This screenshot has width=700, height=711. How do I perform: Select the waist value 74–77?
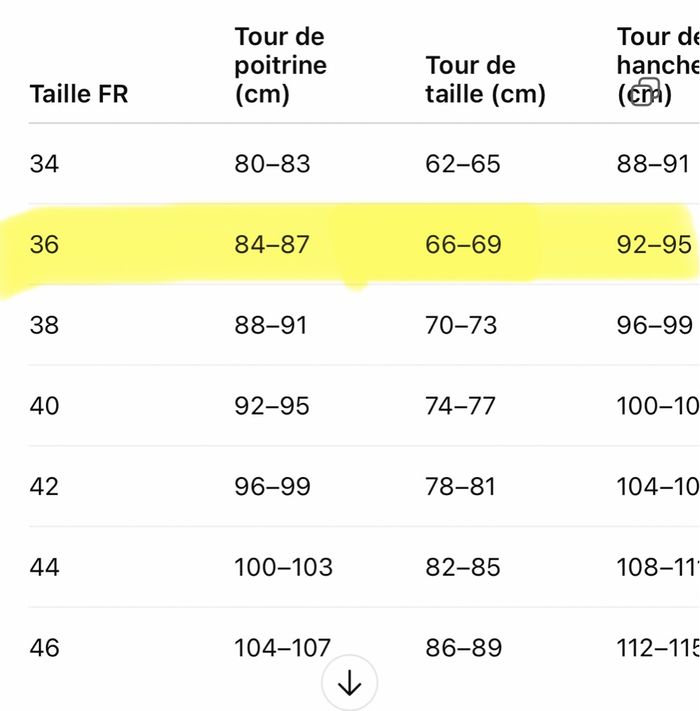tap(463, 406)
